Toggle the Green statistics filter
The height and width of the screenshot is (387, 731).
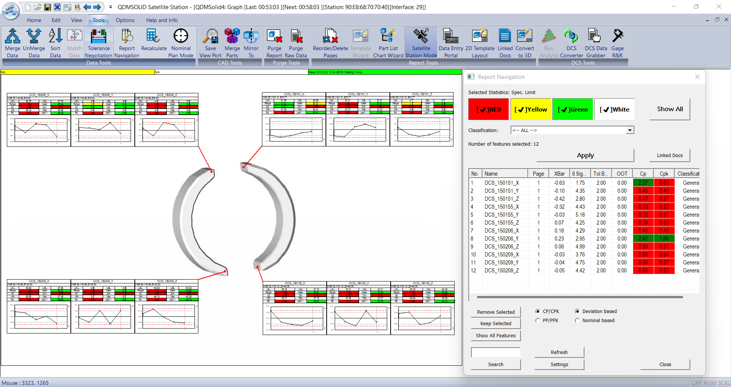(572, 110)
